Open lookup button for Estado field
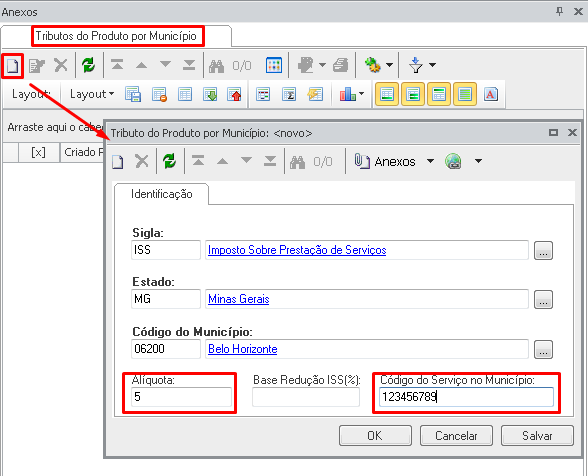The height and width of the screenshot is (476, 588). tap(543, 299)
